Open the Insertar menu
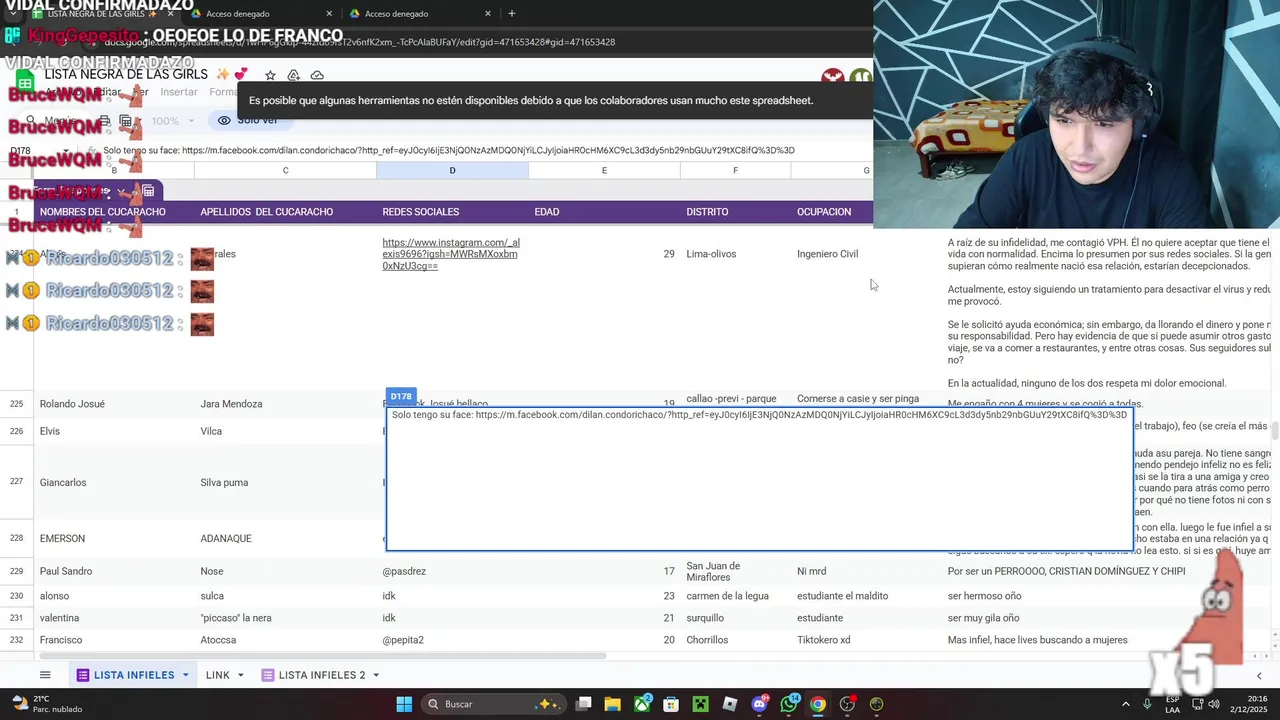 tap(179, 92)
